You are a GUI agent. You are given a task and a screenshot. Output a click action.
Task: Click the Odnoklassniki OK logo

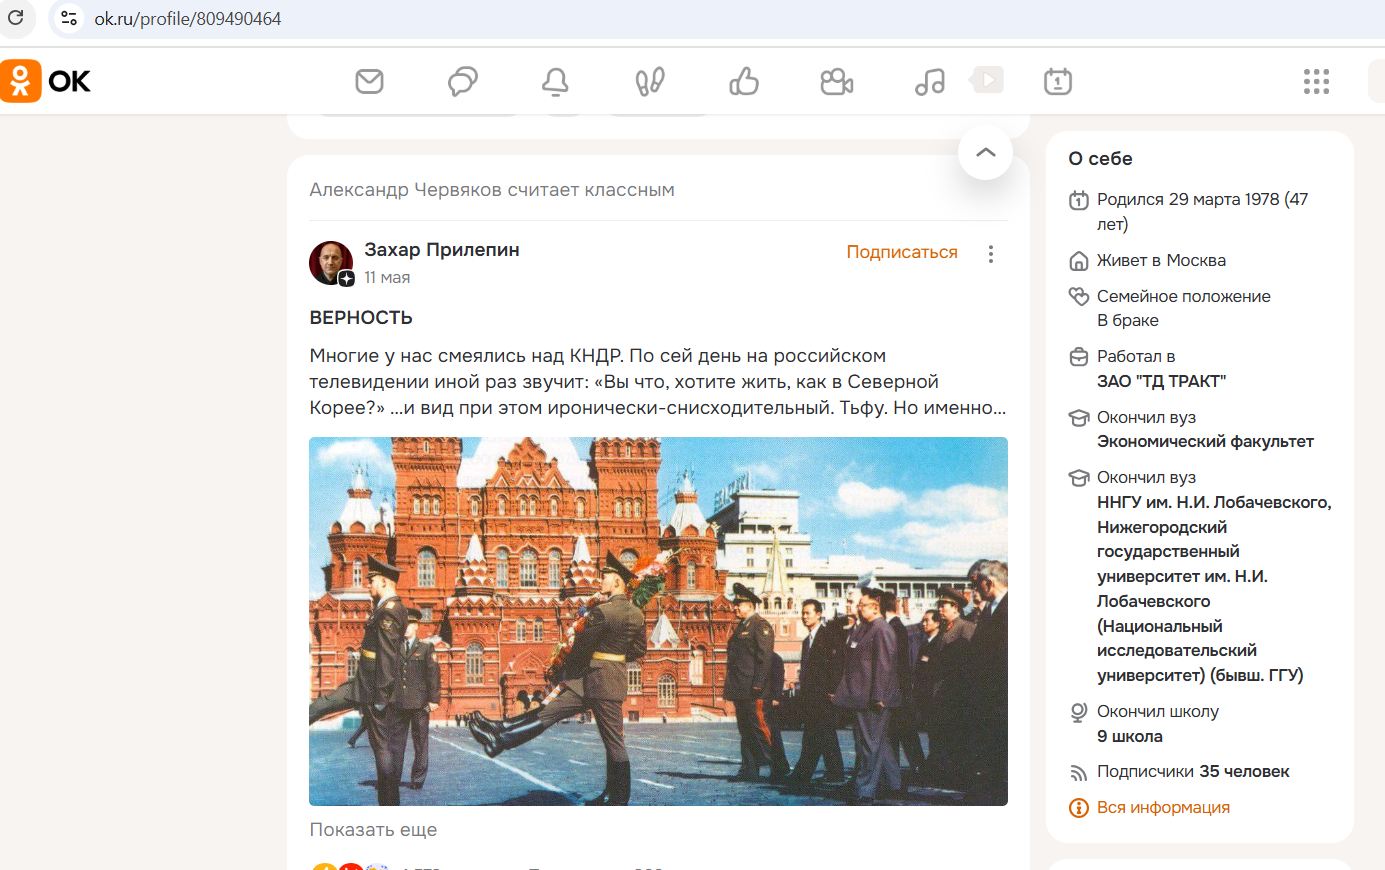click(46, 81)
